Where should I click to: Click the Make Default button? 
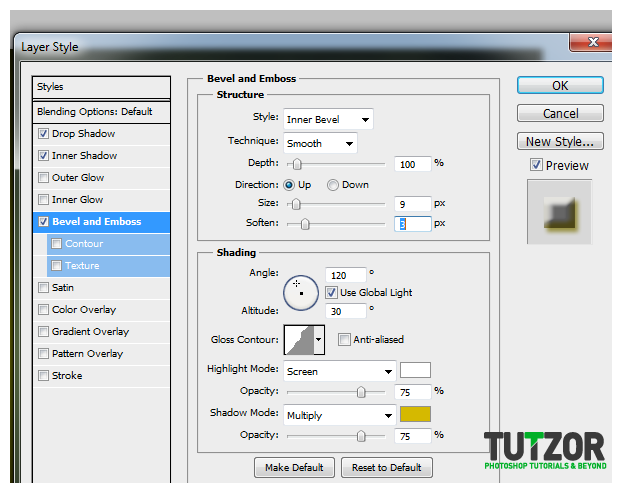pos(294,468)
